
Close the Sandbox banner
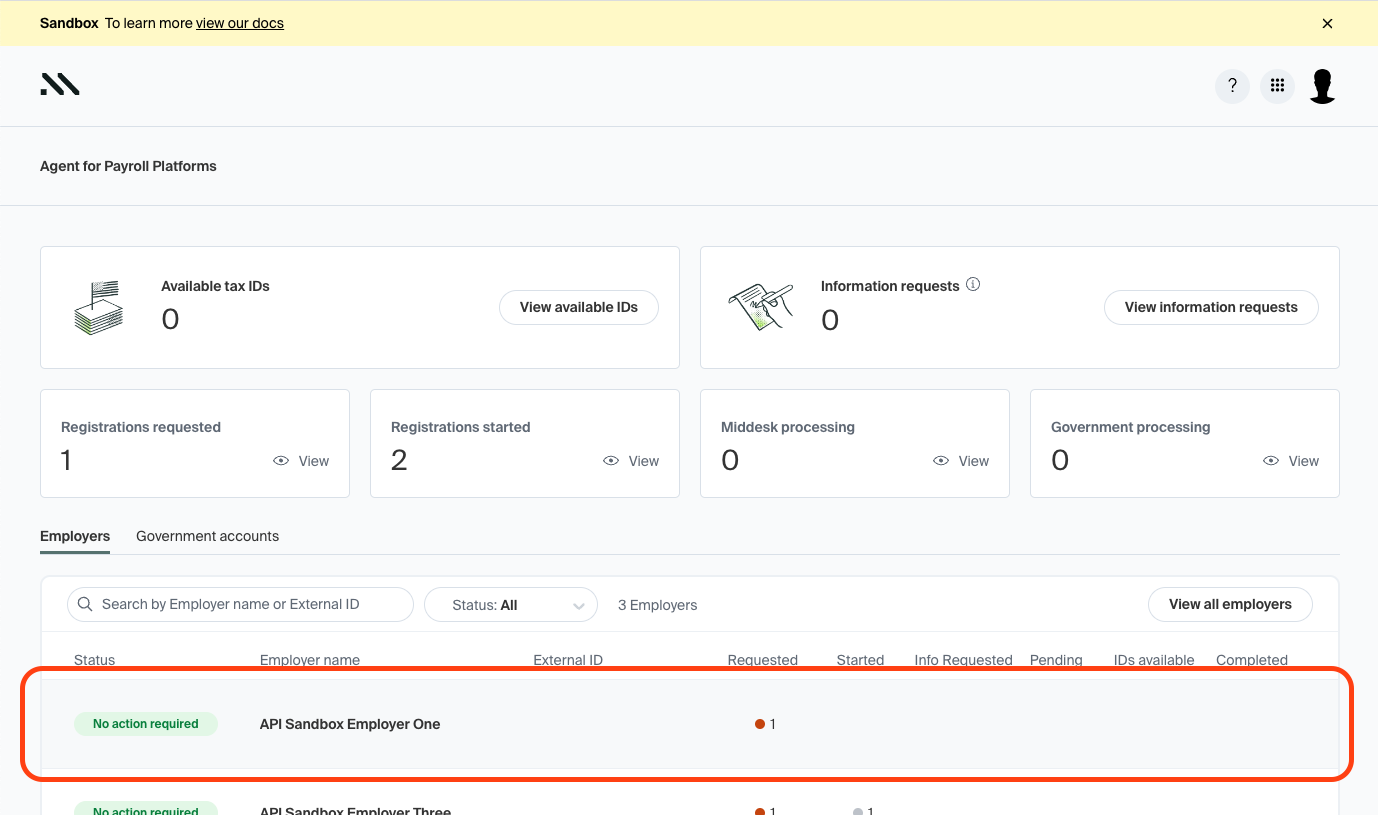[x=1327, y=23]
